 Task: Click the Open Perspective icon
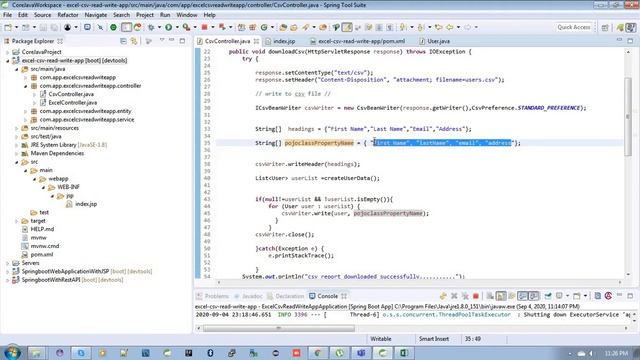[x=605, y=27]
